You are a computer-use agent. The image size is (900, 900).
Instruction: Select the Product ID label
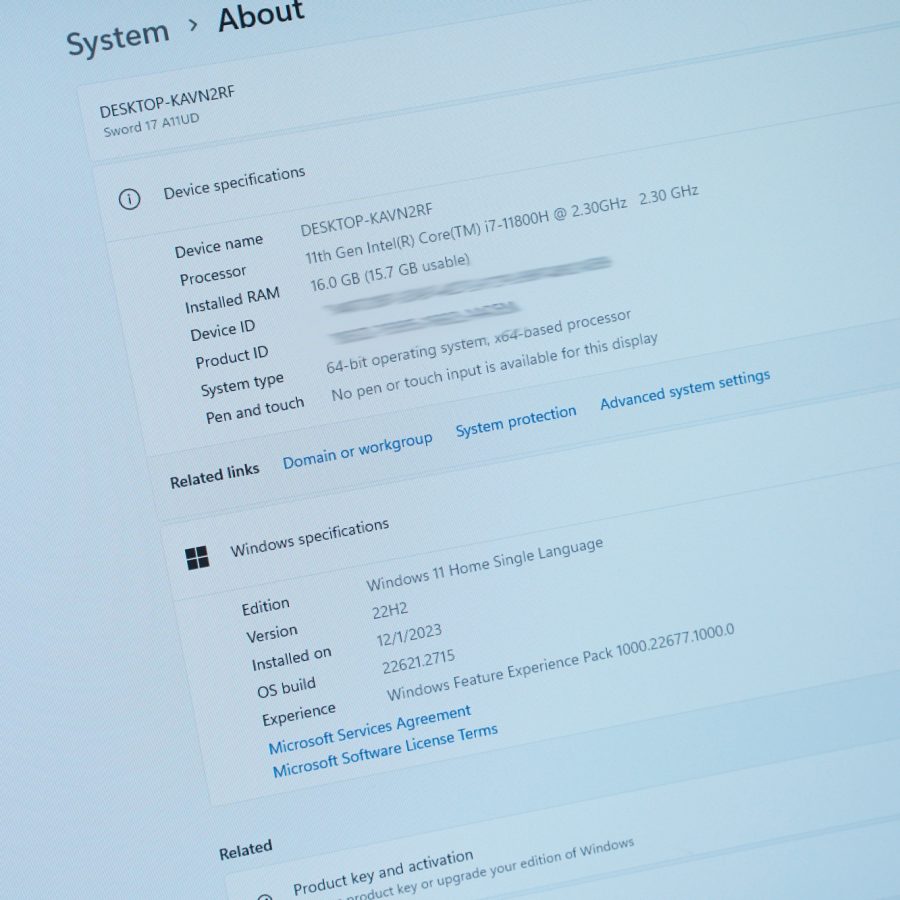[232, 356]
